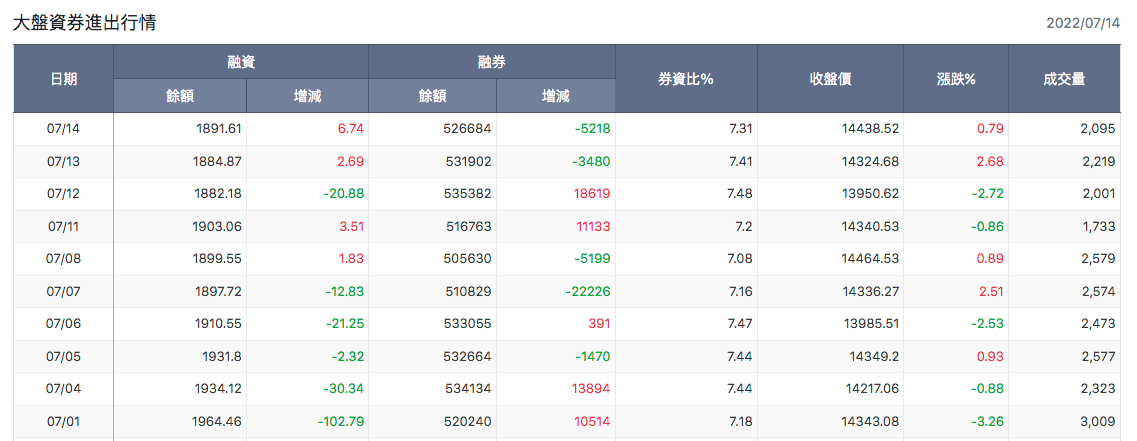Click margin balance value 1891.61
This screenshot has width=1137, height=441.
tap(219, 129)
